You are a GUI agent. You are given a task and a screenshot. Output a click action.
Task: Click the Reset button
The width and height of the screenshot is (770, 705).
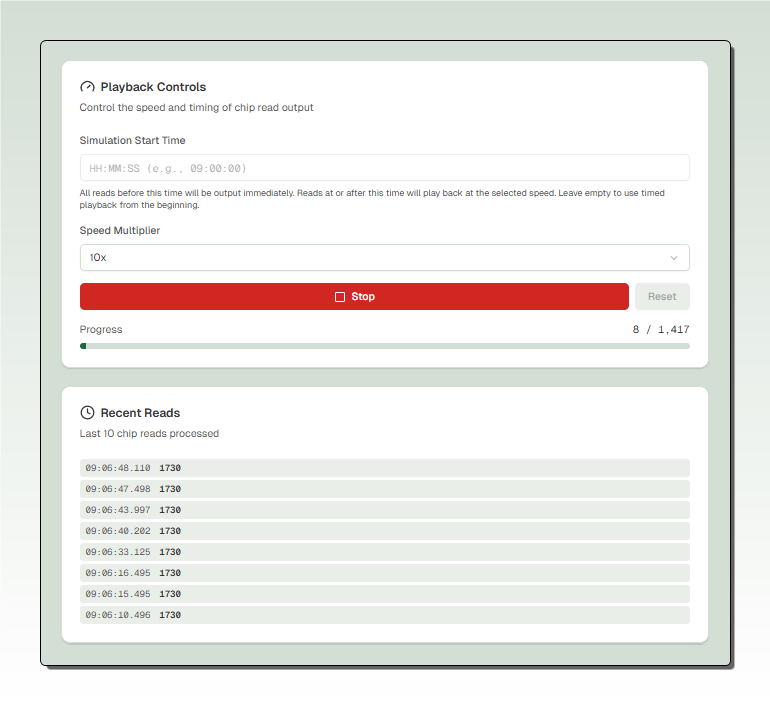pos(662,297)
